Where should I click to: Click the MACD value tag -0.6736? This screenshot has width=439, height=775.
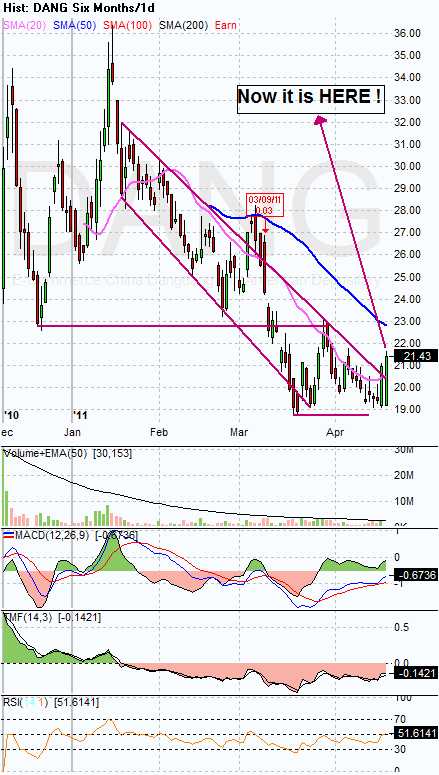415,575
